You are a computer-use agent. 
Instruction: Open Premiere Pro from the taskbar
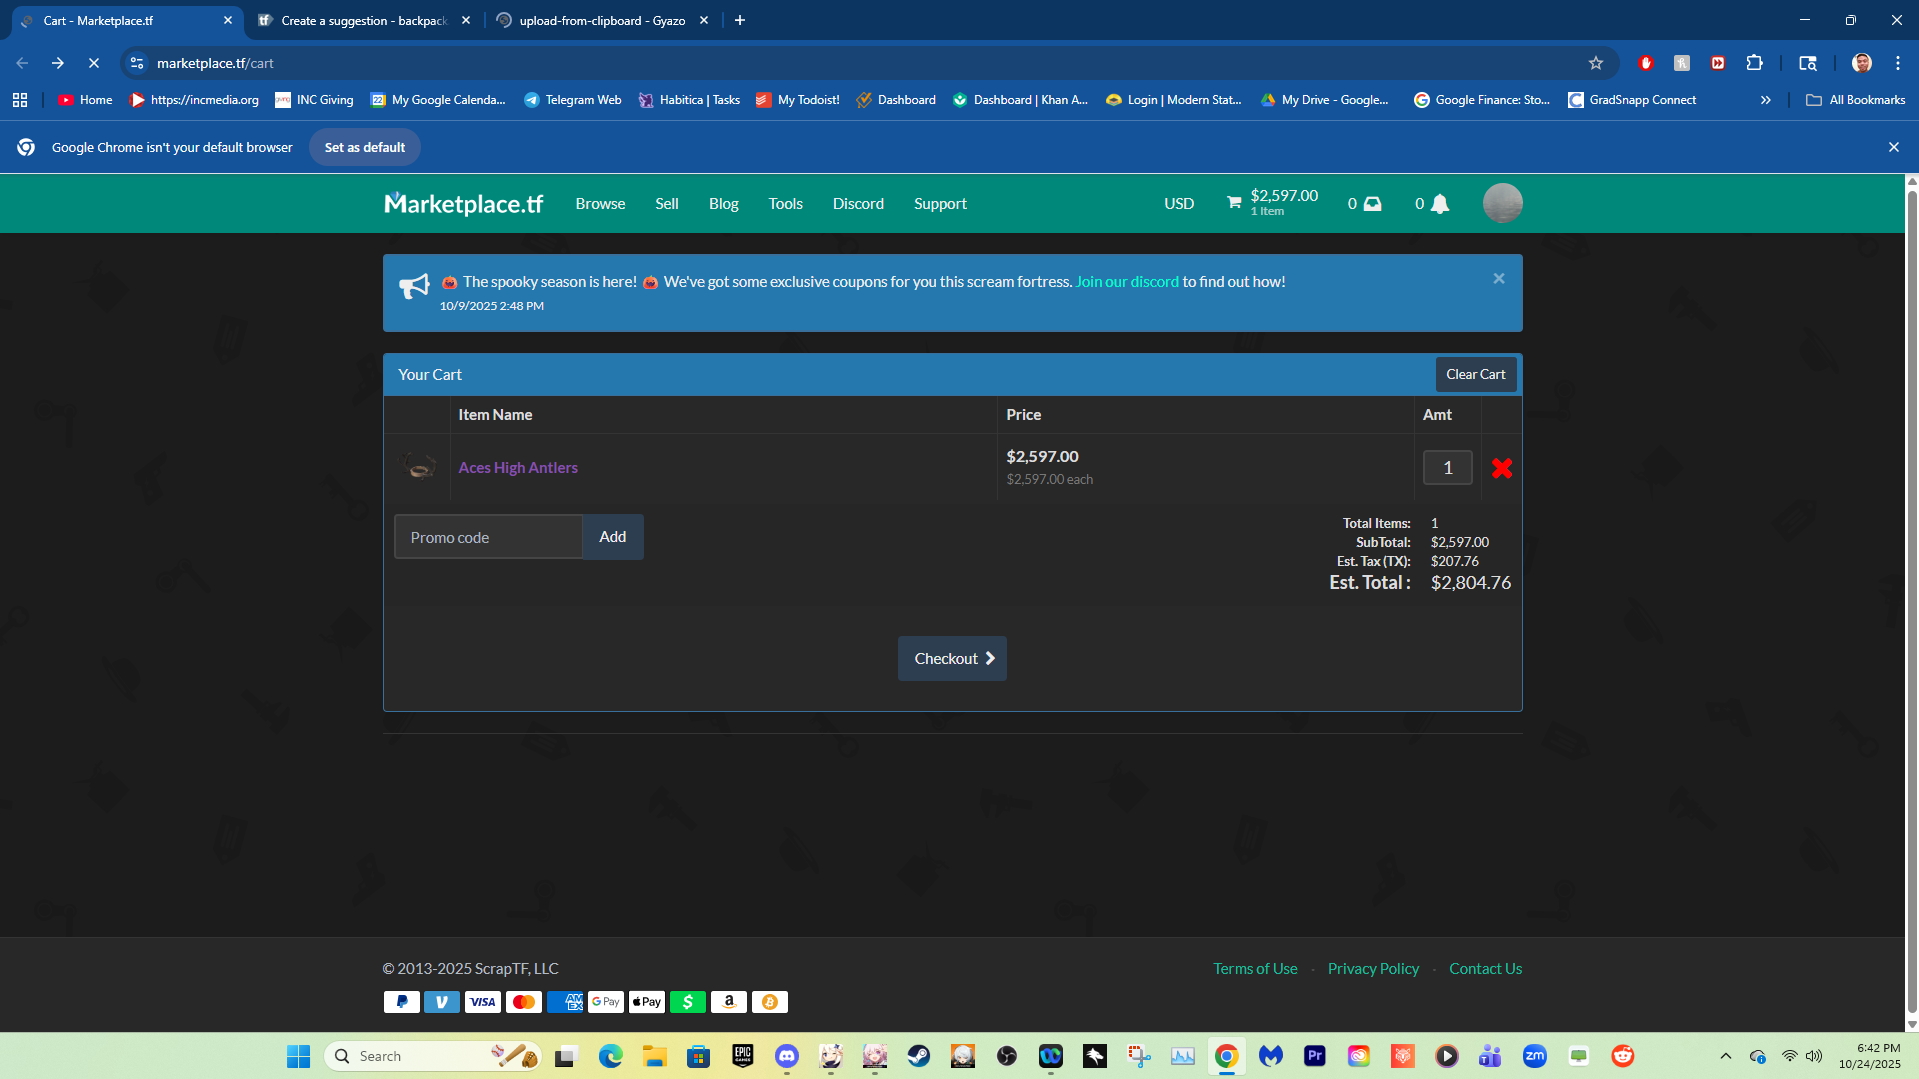click(1315, 1056)
